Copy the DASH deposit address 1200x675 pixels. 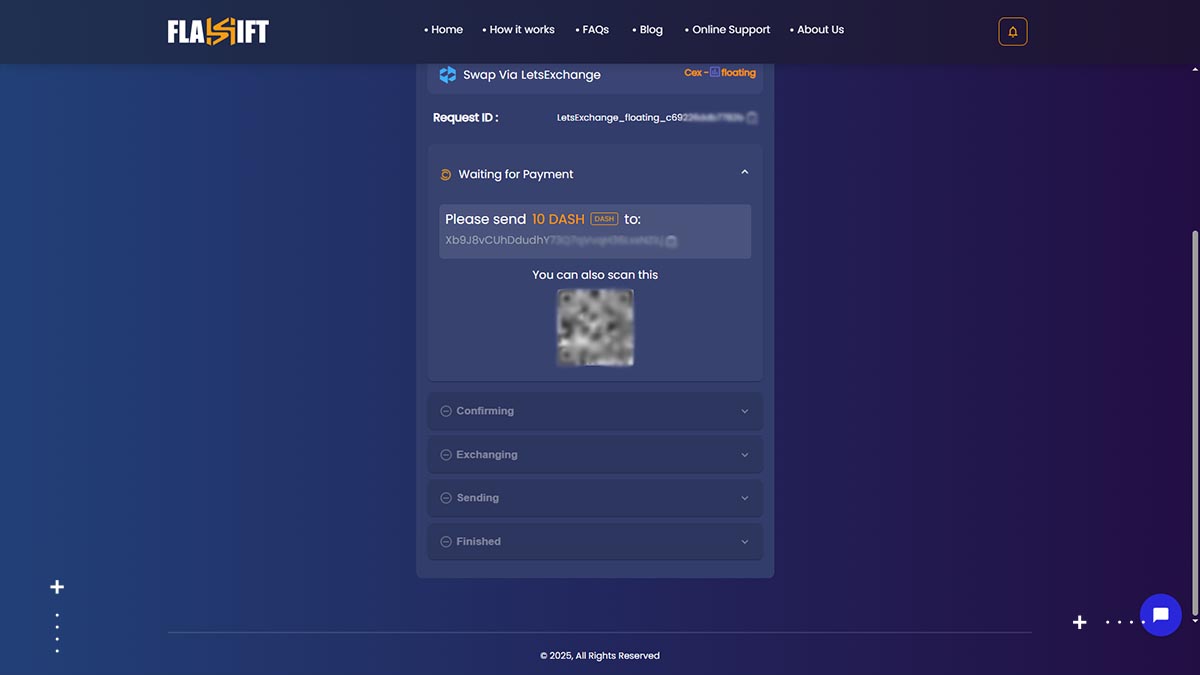(671, 242)
